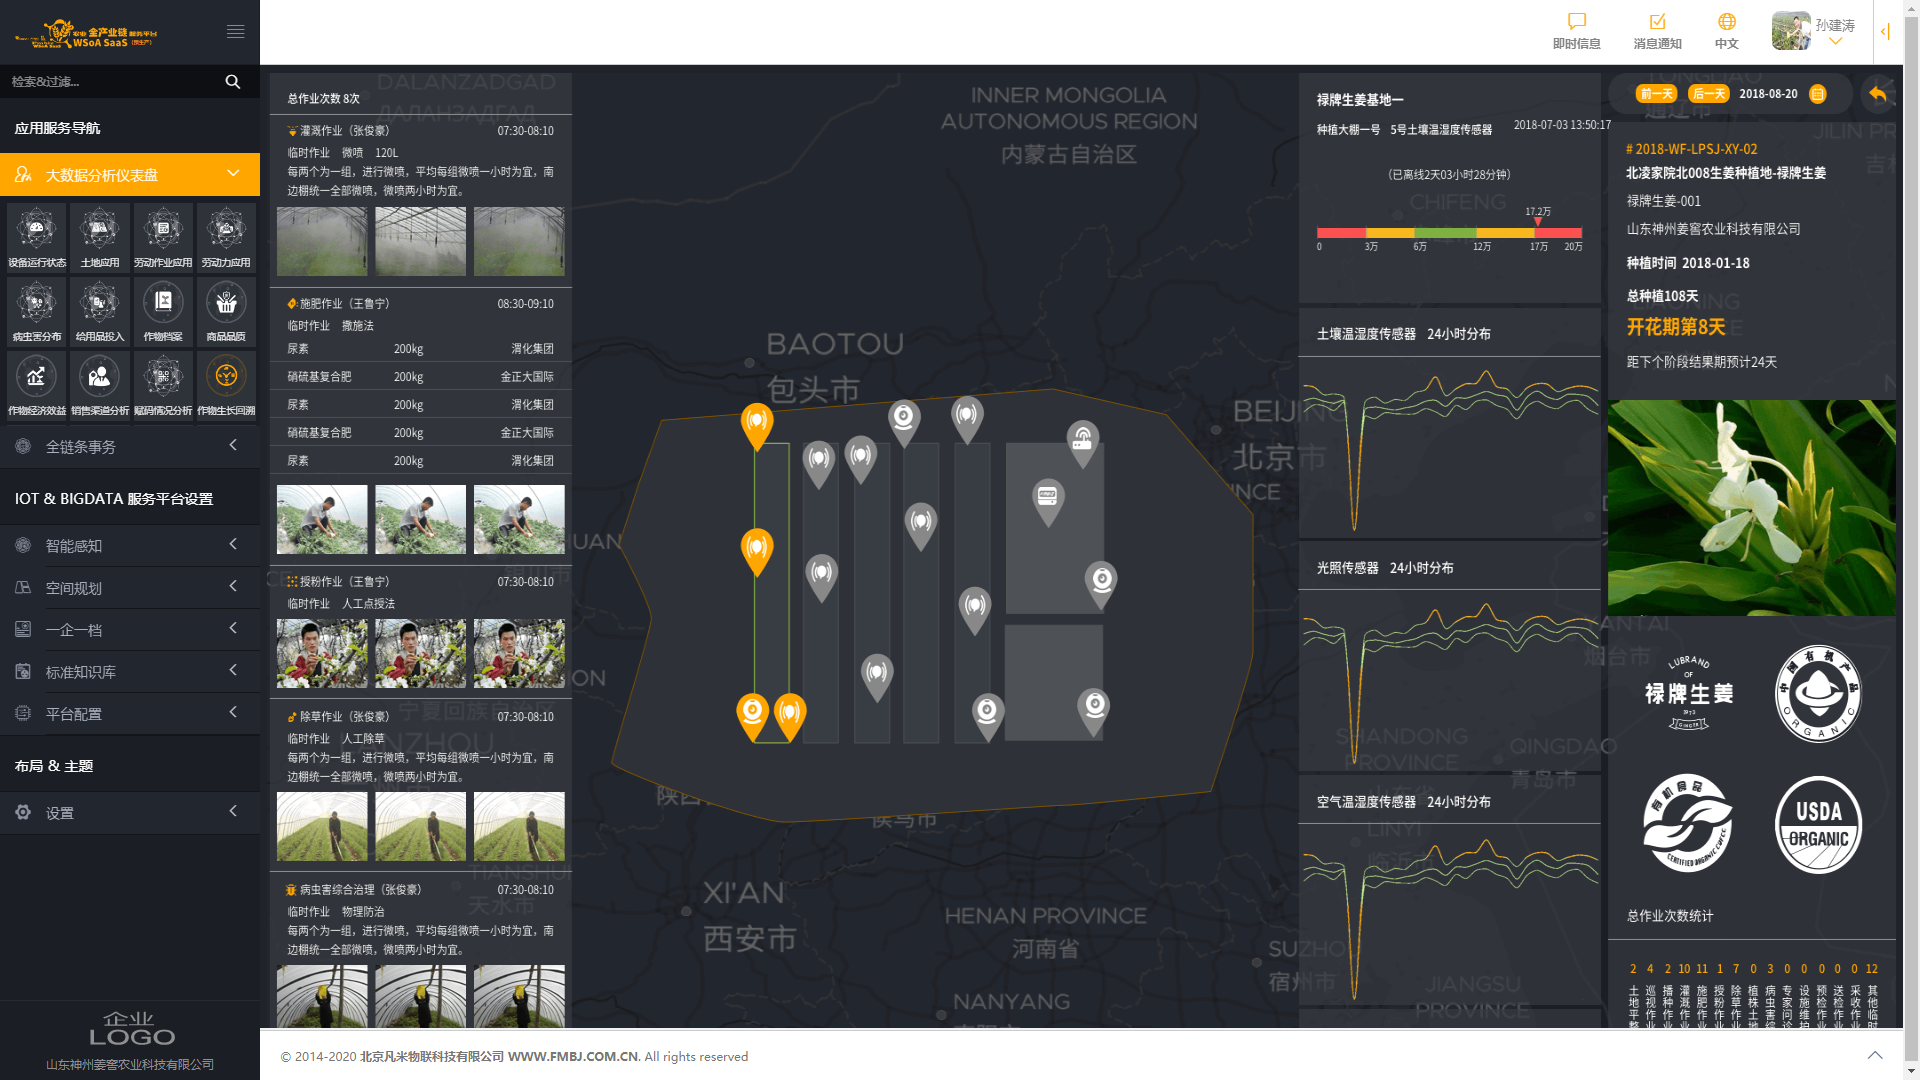Click the 光照传感器 24小时分布 heading
Viewport: 1920px width, 1080px height.
[1385, 568]
